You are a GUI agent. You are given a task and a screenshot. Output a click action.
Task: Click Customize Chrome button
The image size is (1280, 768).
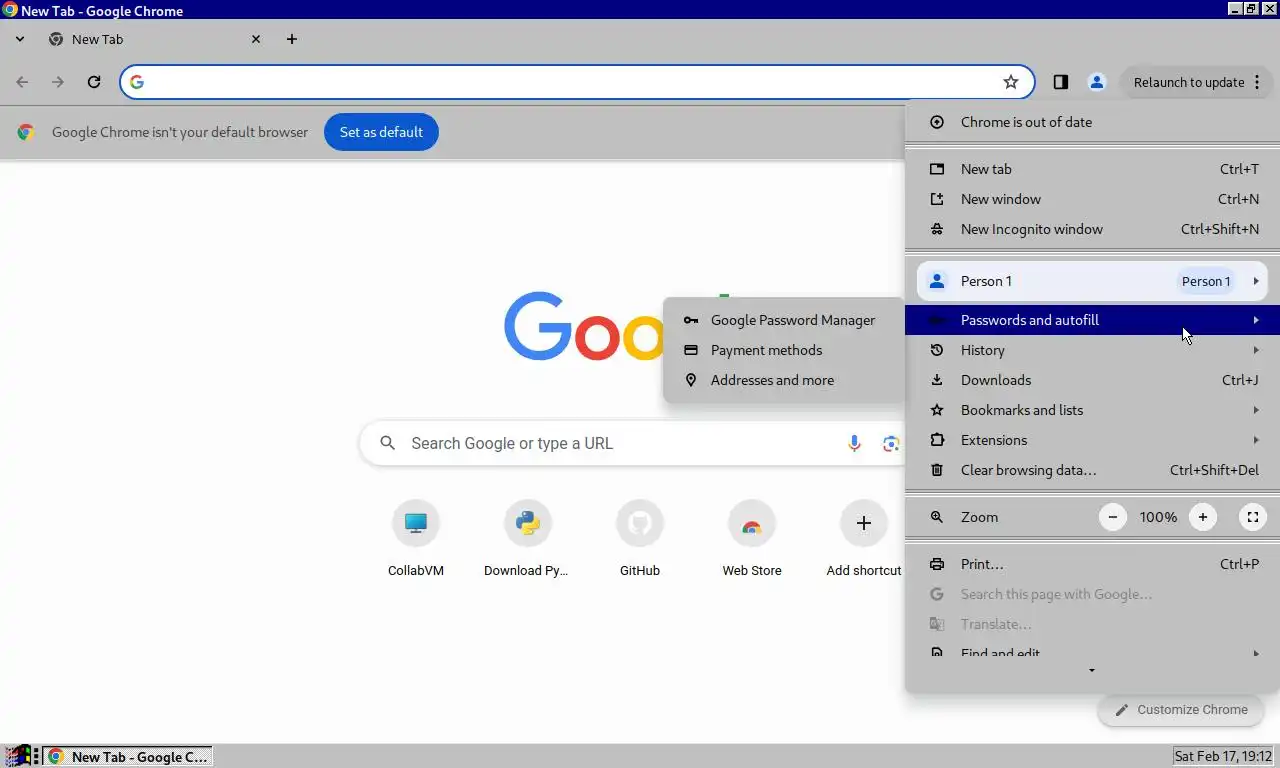coord(1181,710)
